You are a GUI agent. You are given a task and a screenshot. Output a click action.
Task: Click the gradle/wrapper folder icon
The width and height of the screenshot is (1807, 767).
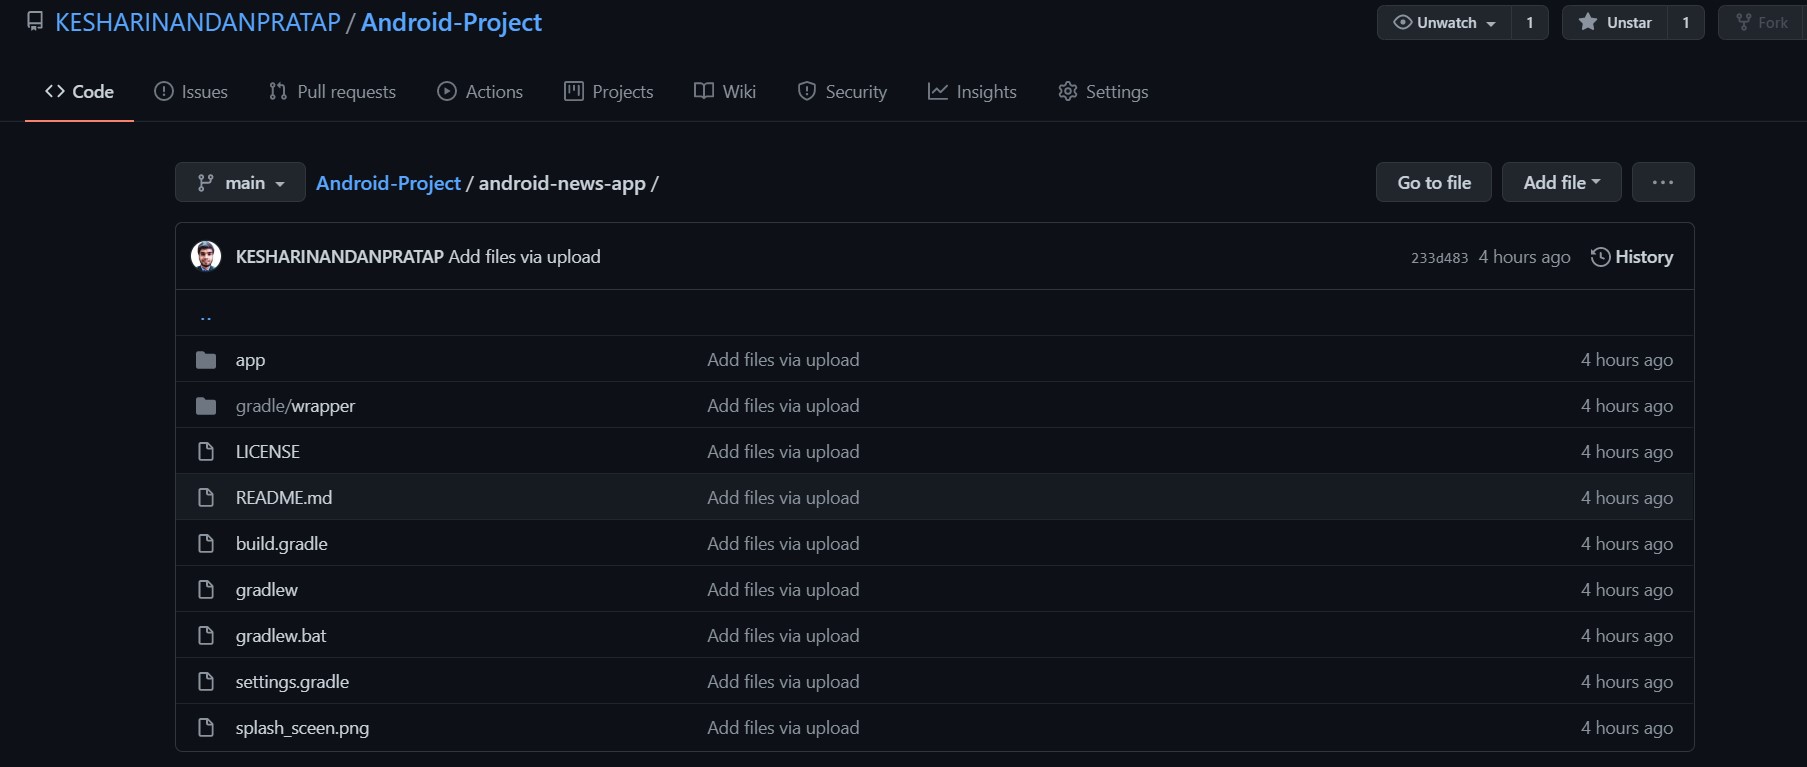pos(206,406)
